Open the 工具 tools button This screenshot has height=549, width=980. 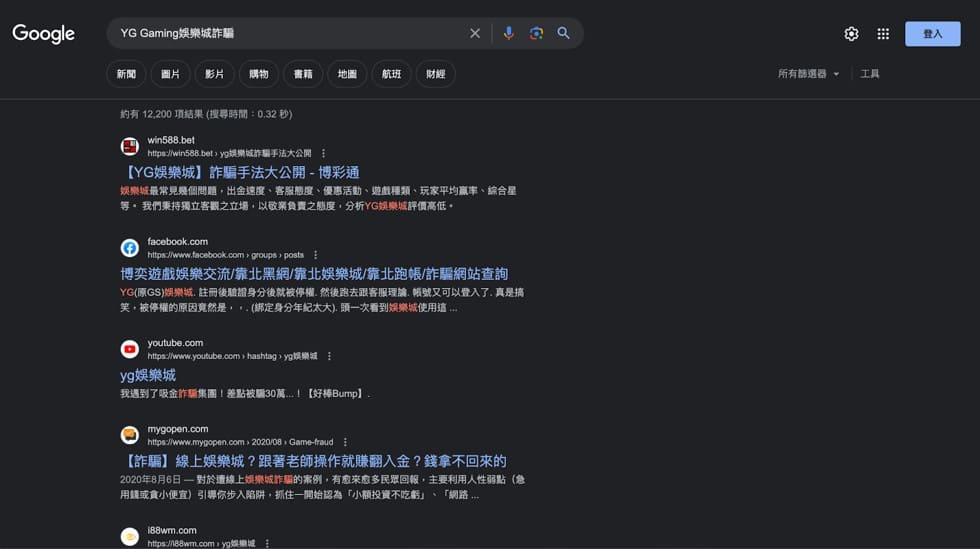tap(869, 74)
